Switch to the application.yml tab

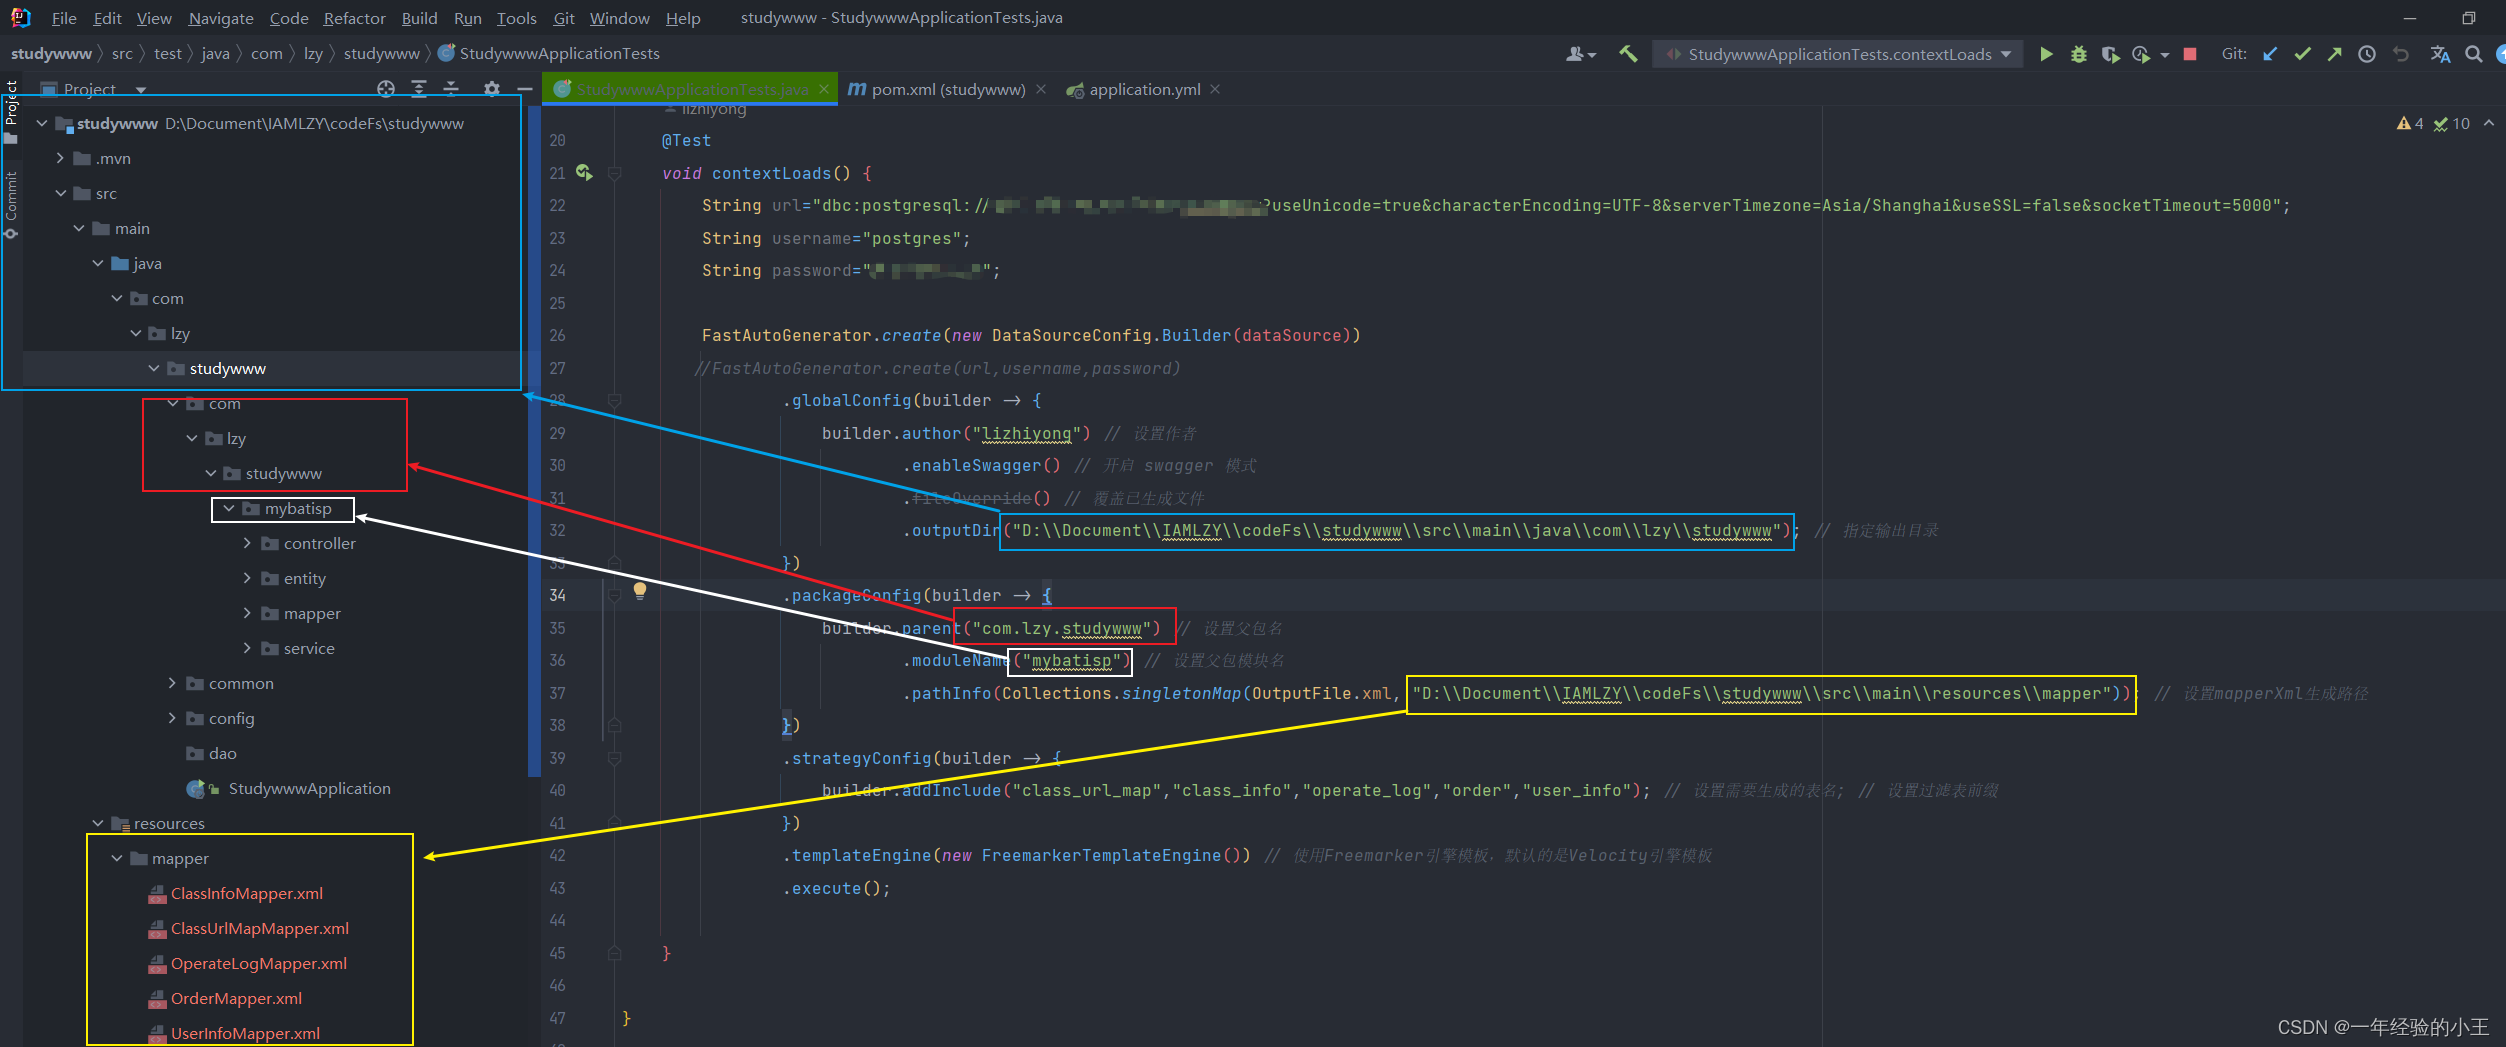tap(1144, 89)
